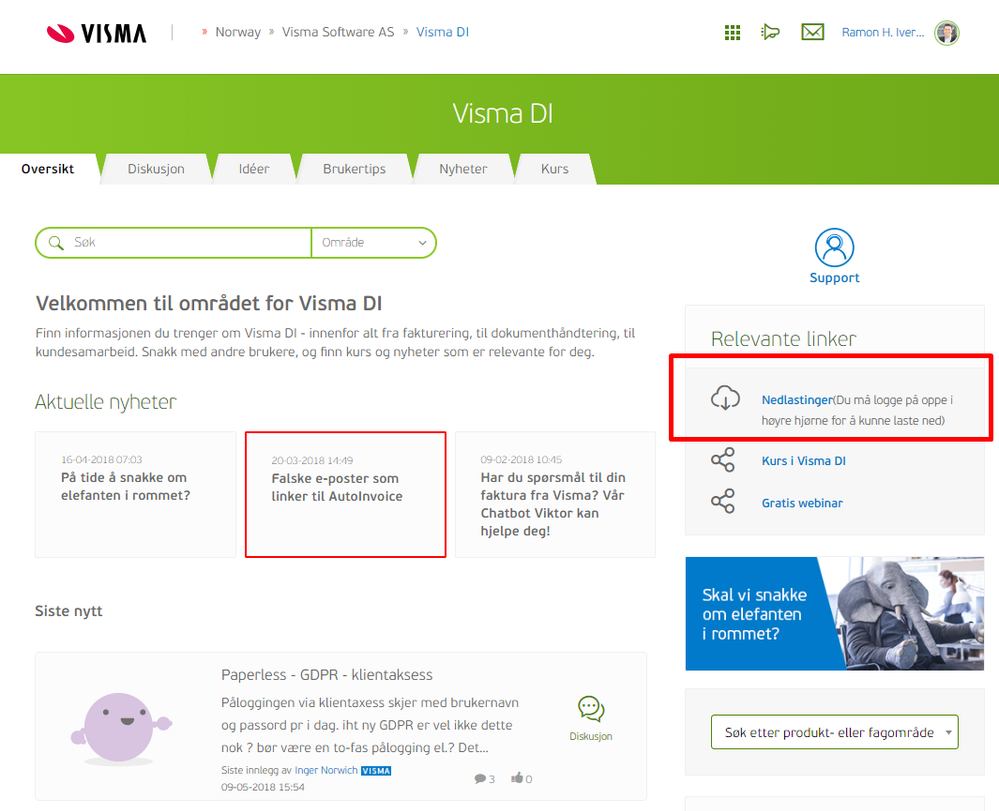
Task: Select the Oversikt tab
Action: click(x=48, y=169)
